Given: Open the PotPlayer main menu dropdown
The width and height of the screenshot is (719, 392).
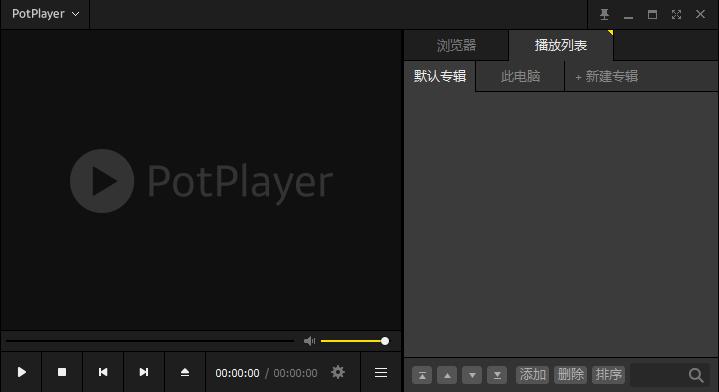Looking at the screenshot, I should click(x=45, y=14).
